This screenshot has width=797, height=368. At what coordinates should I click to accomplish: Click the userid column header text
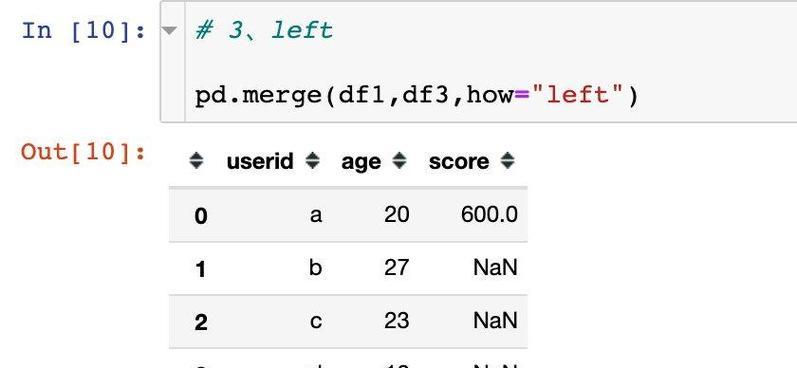click(260, 162)
